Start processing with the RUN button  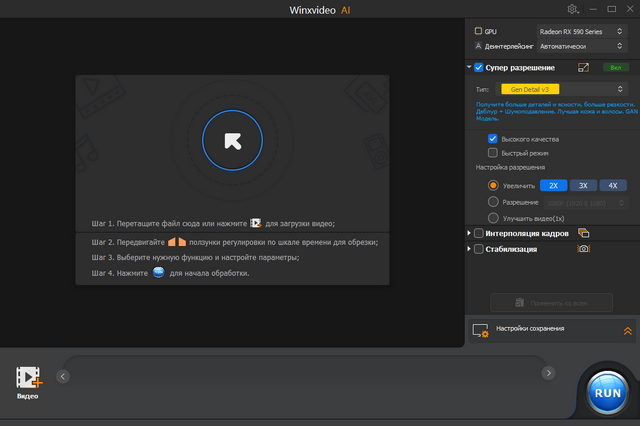(x=607, y=393)
